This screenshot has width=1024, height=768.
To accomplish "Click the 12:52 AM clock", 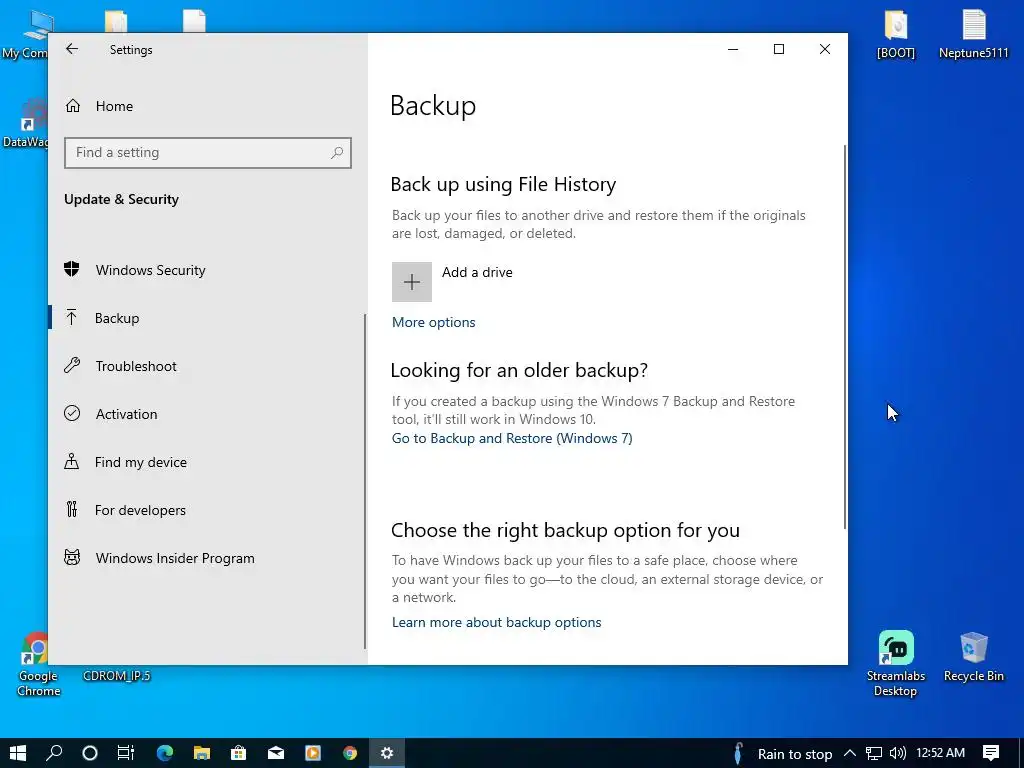I will 940,753.
